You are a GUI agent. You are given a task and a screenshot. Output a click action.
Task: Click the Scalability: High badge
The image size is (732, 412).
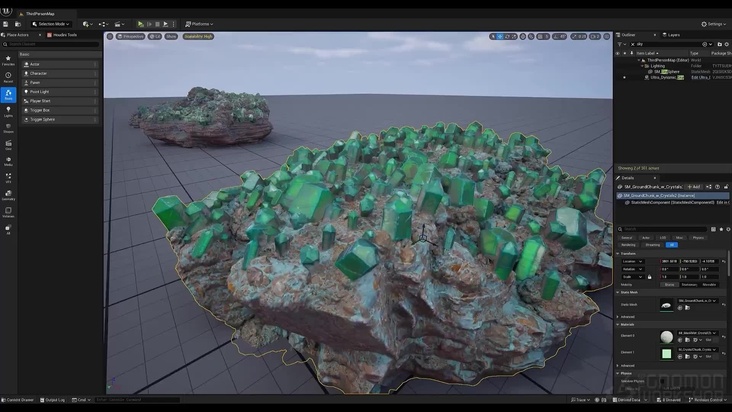[198, 36]
